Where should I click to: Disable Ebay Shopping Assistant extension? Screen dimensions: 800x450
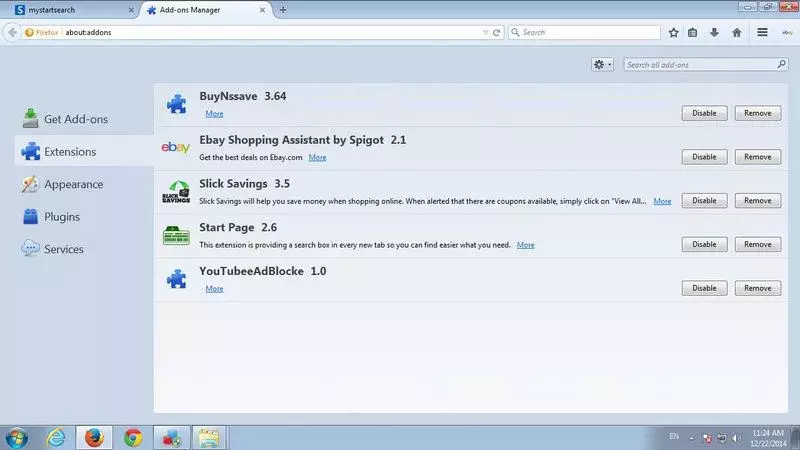704,157
